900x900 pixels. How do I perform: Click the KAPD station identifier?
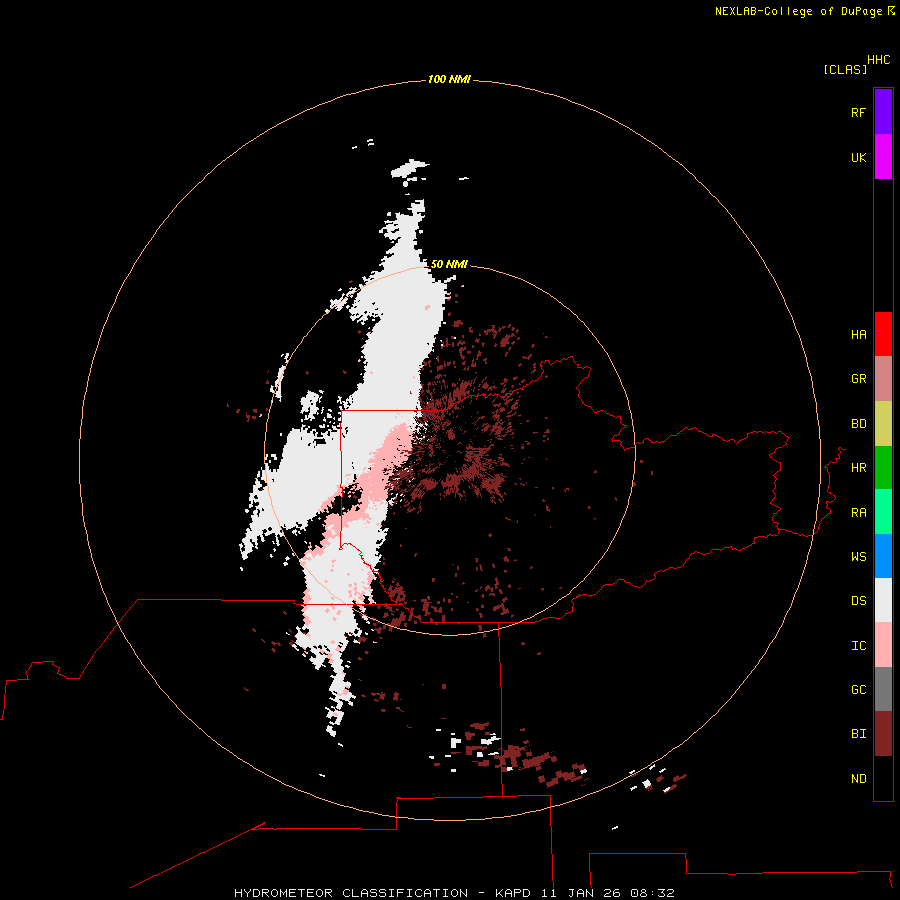coord(513,893)
